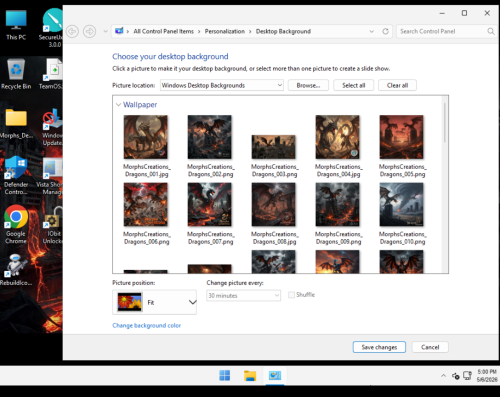500x397 pixels.
Task: Click Change background color link
Action: point(147,325)
